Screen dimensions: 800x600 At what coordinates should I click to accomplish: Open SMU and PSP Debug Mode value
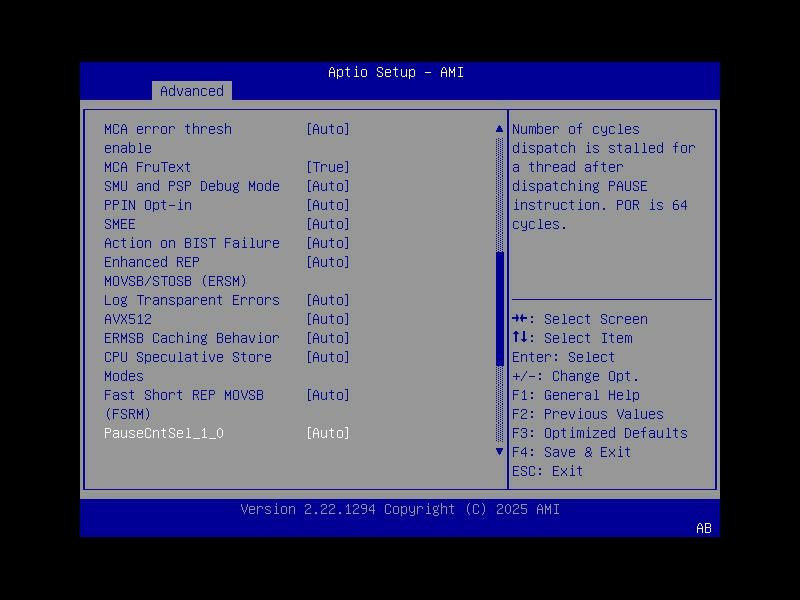click(328, 186)
